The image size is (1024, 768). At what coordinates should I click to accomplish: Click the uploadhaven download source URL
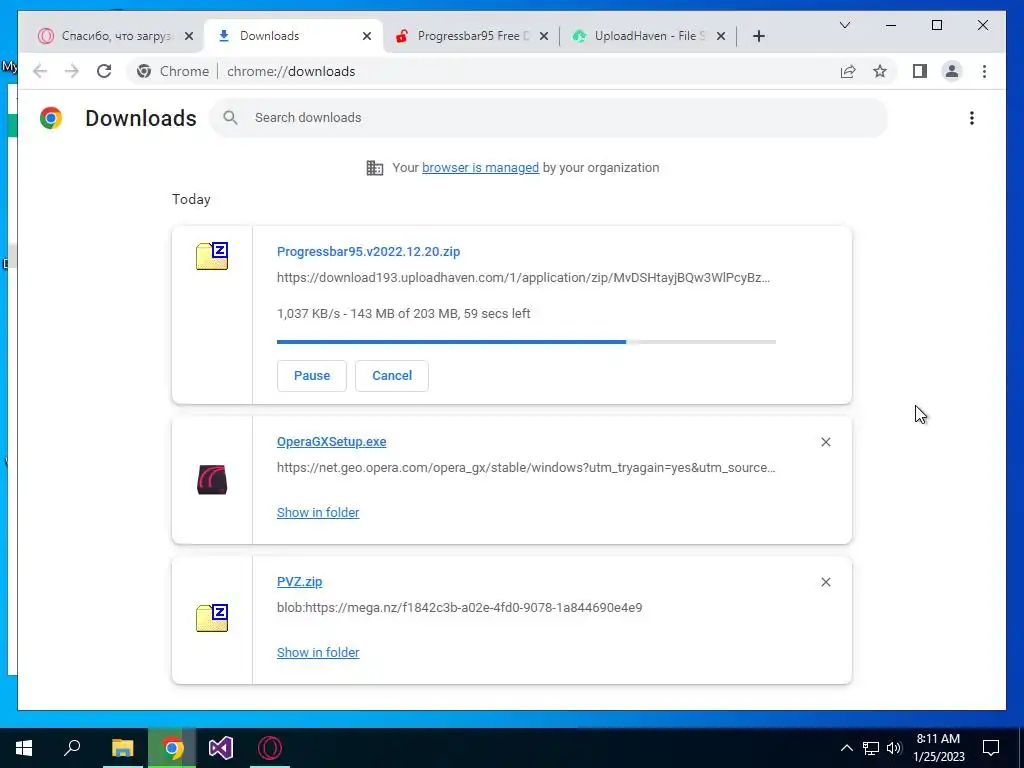click(523, 278)
